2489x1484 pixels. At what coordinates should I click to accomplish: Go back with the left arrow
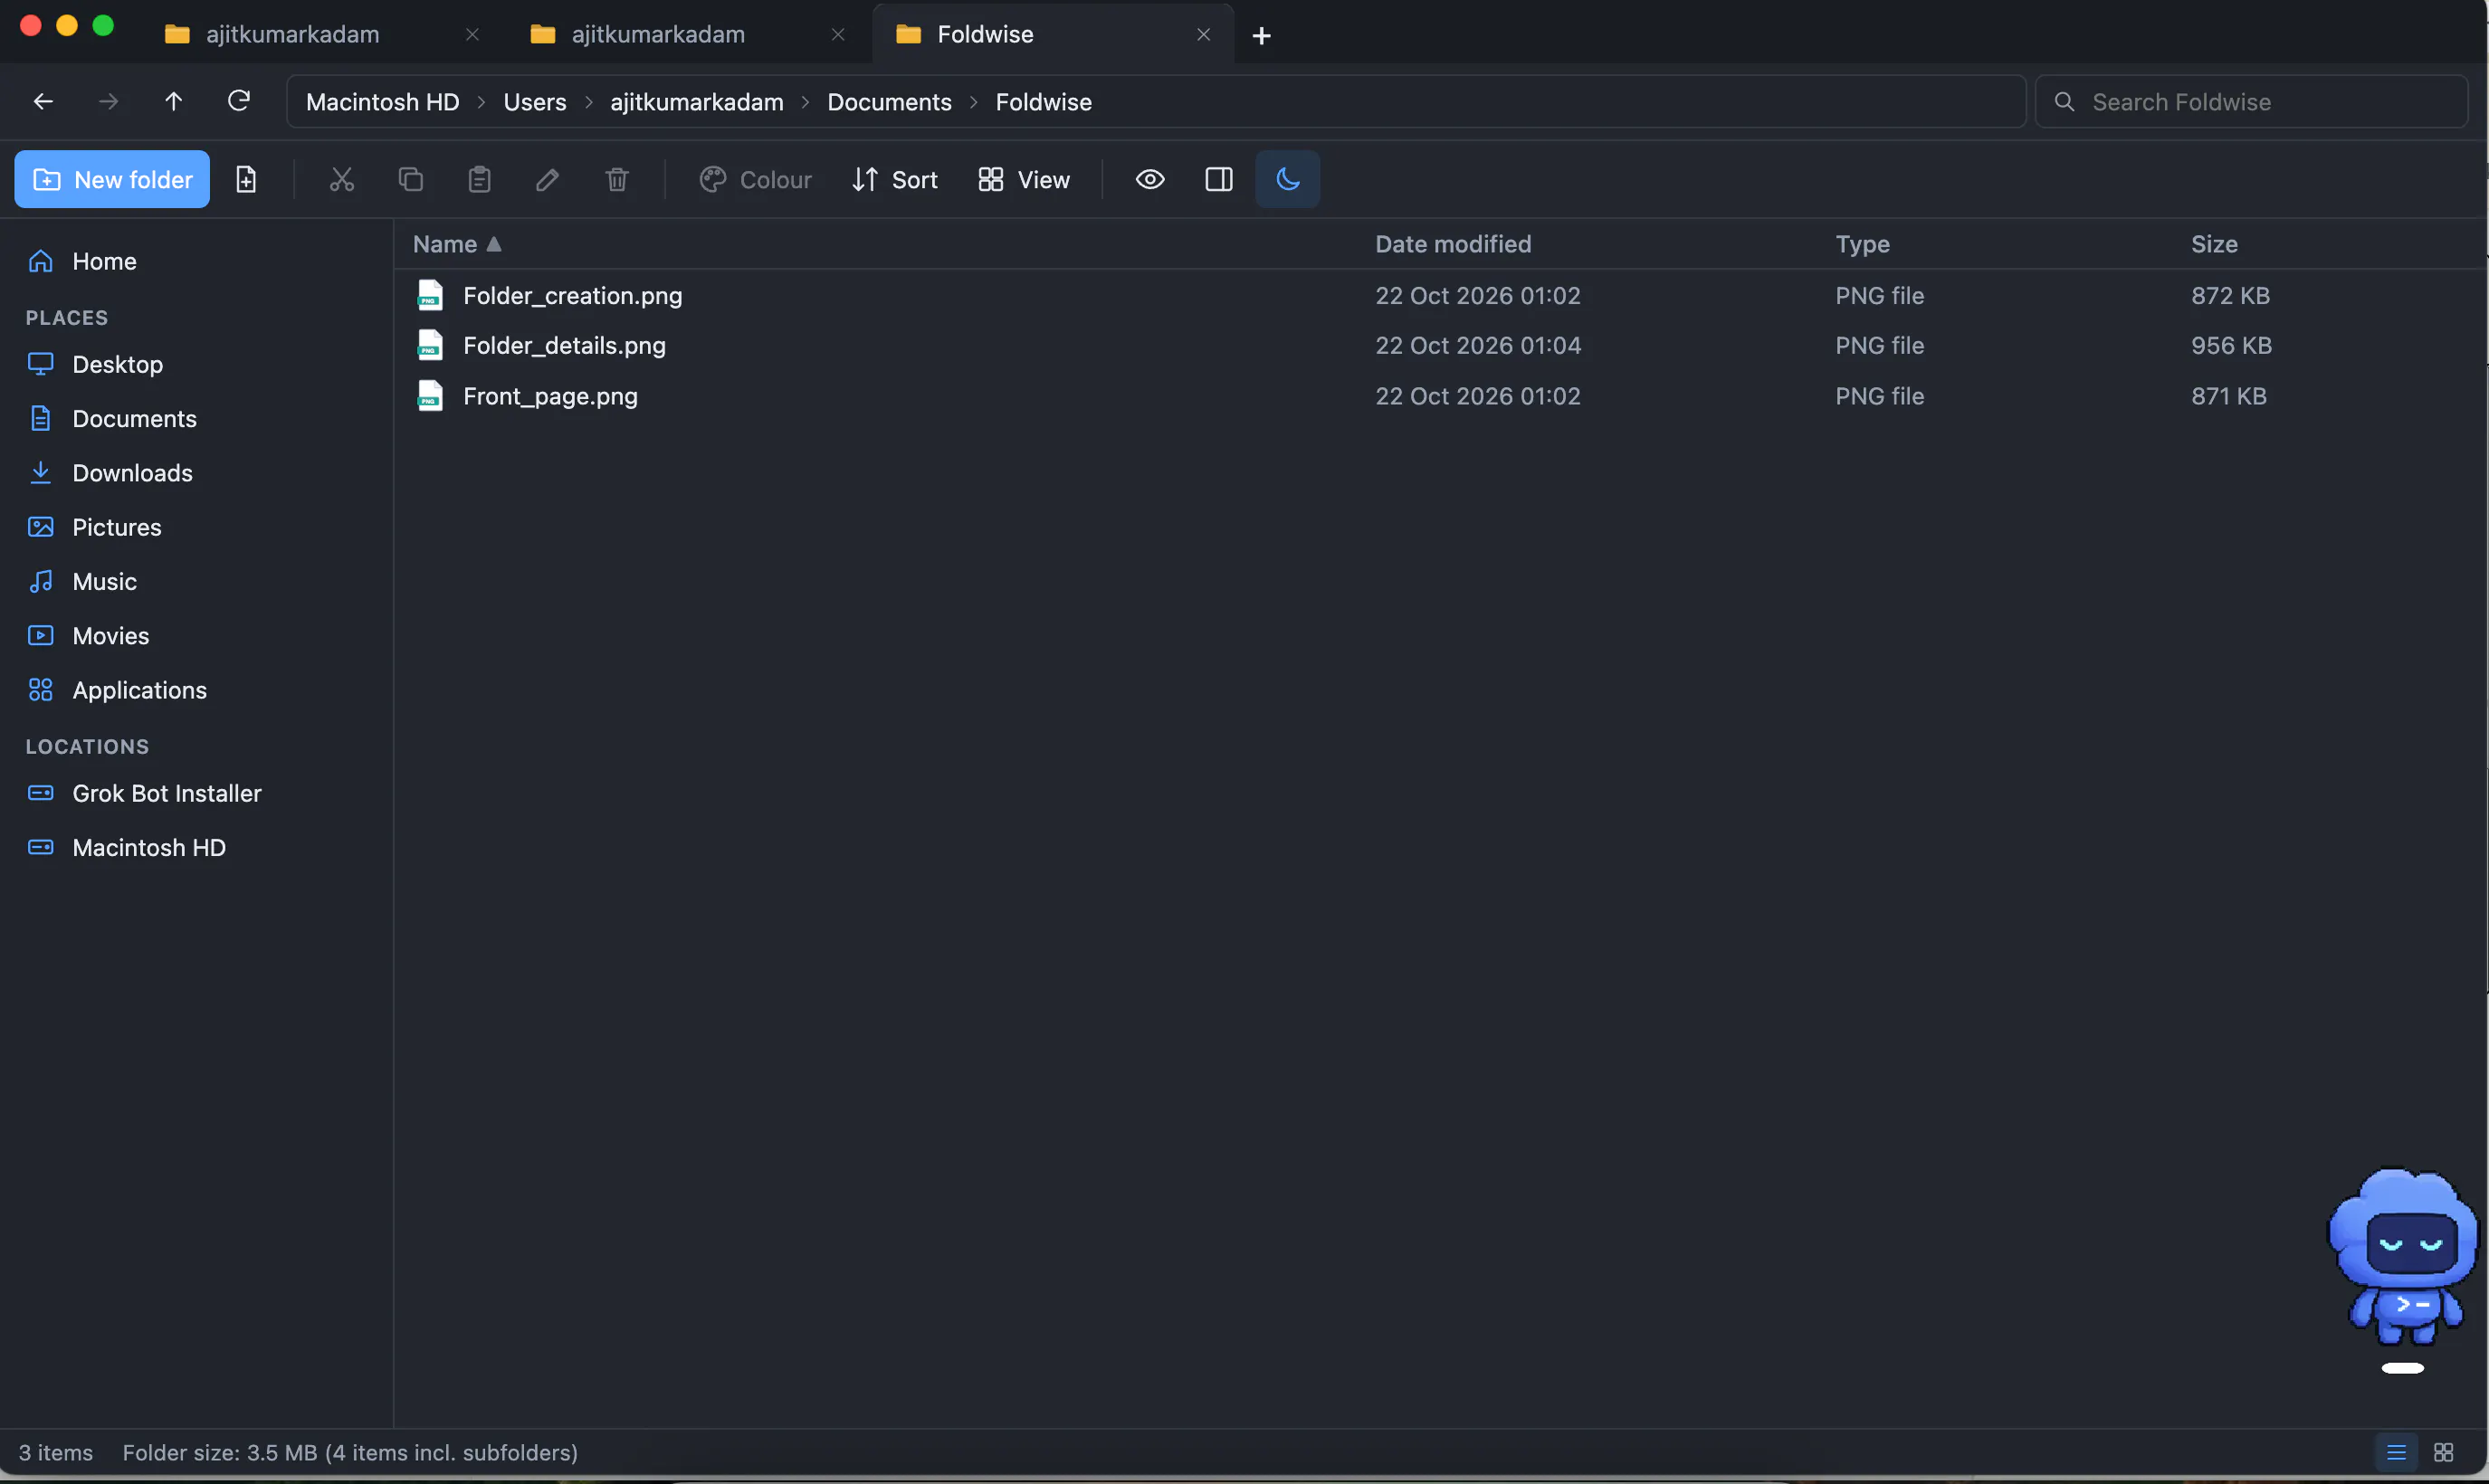(x=43, y=101)
